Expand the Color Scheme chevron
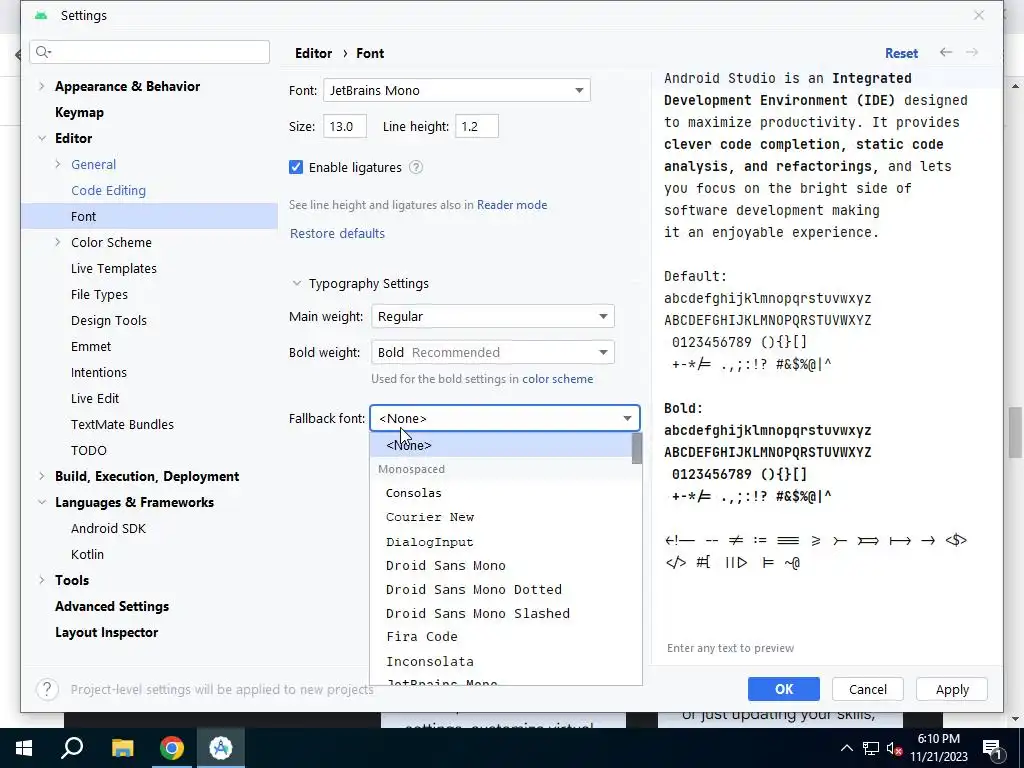This screenshot has height=768, width=1024. (x=57, y=242)
